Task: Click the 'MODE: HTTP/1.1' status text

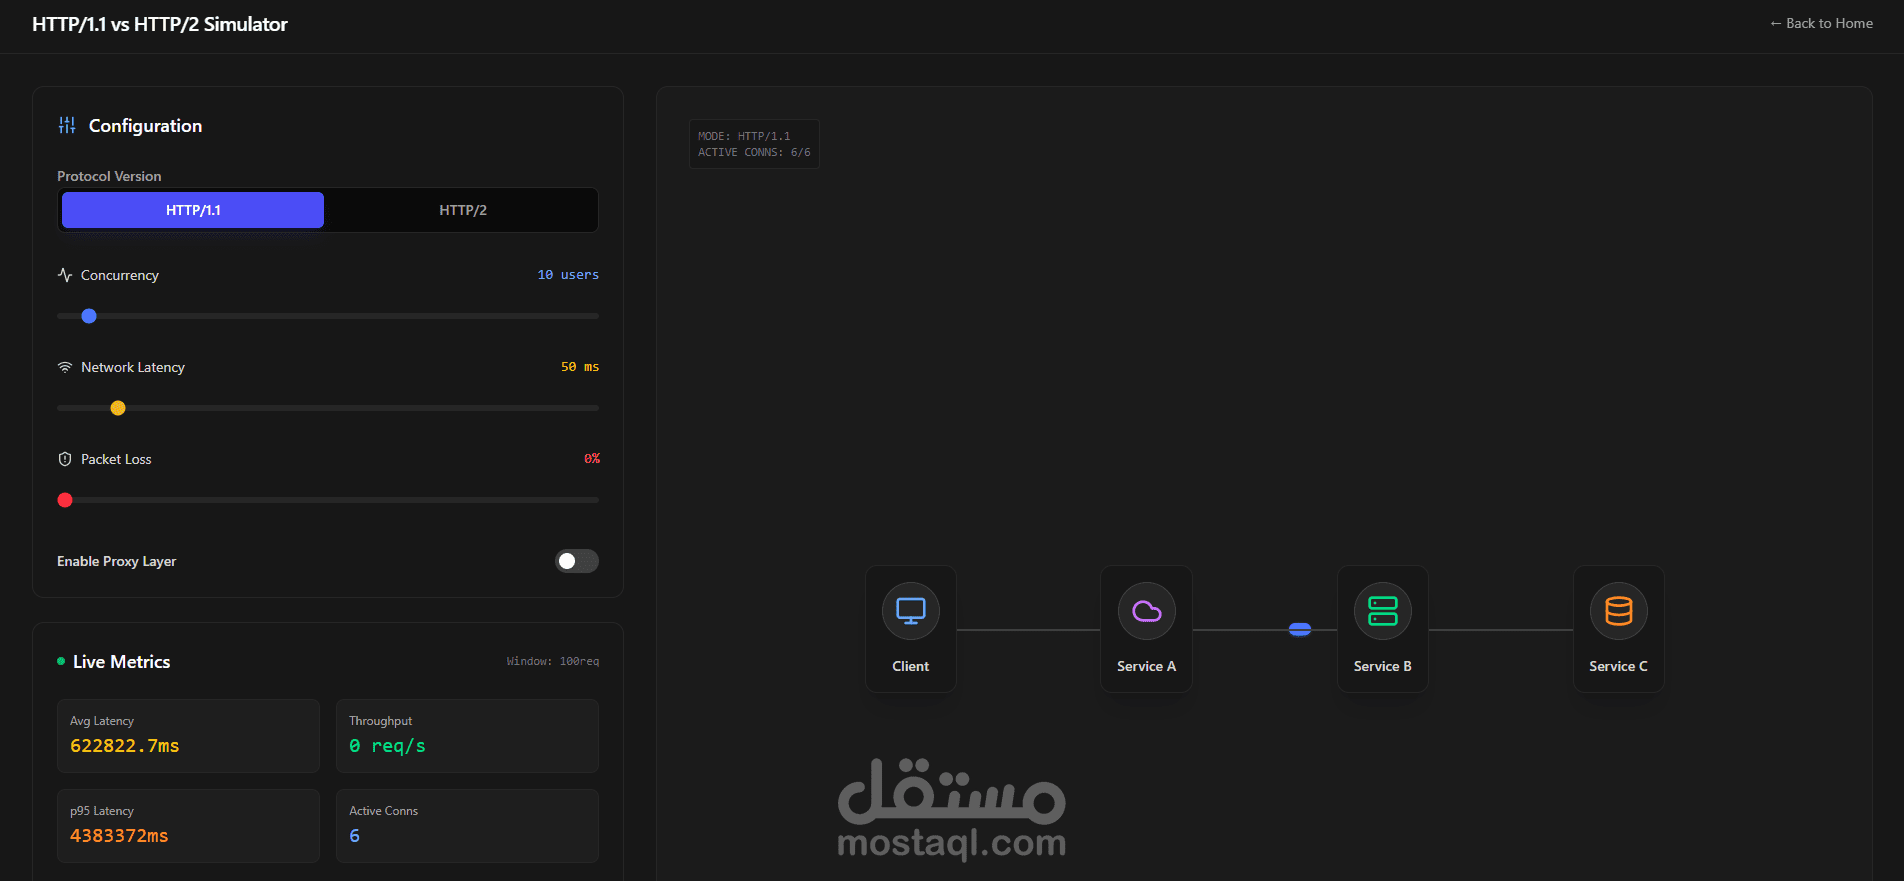Action: pos(744,136)
